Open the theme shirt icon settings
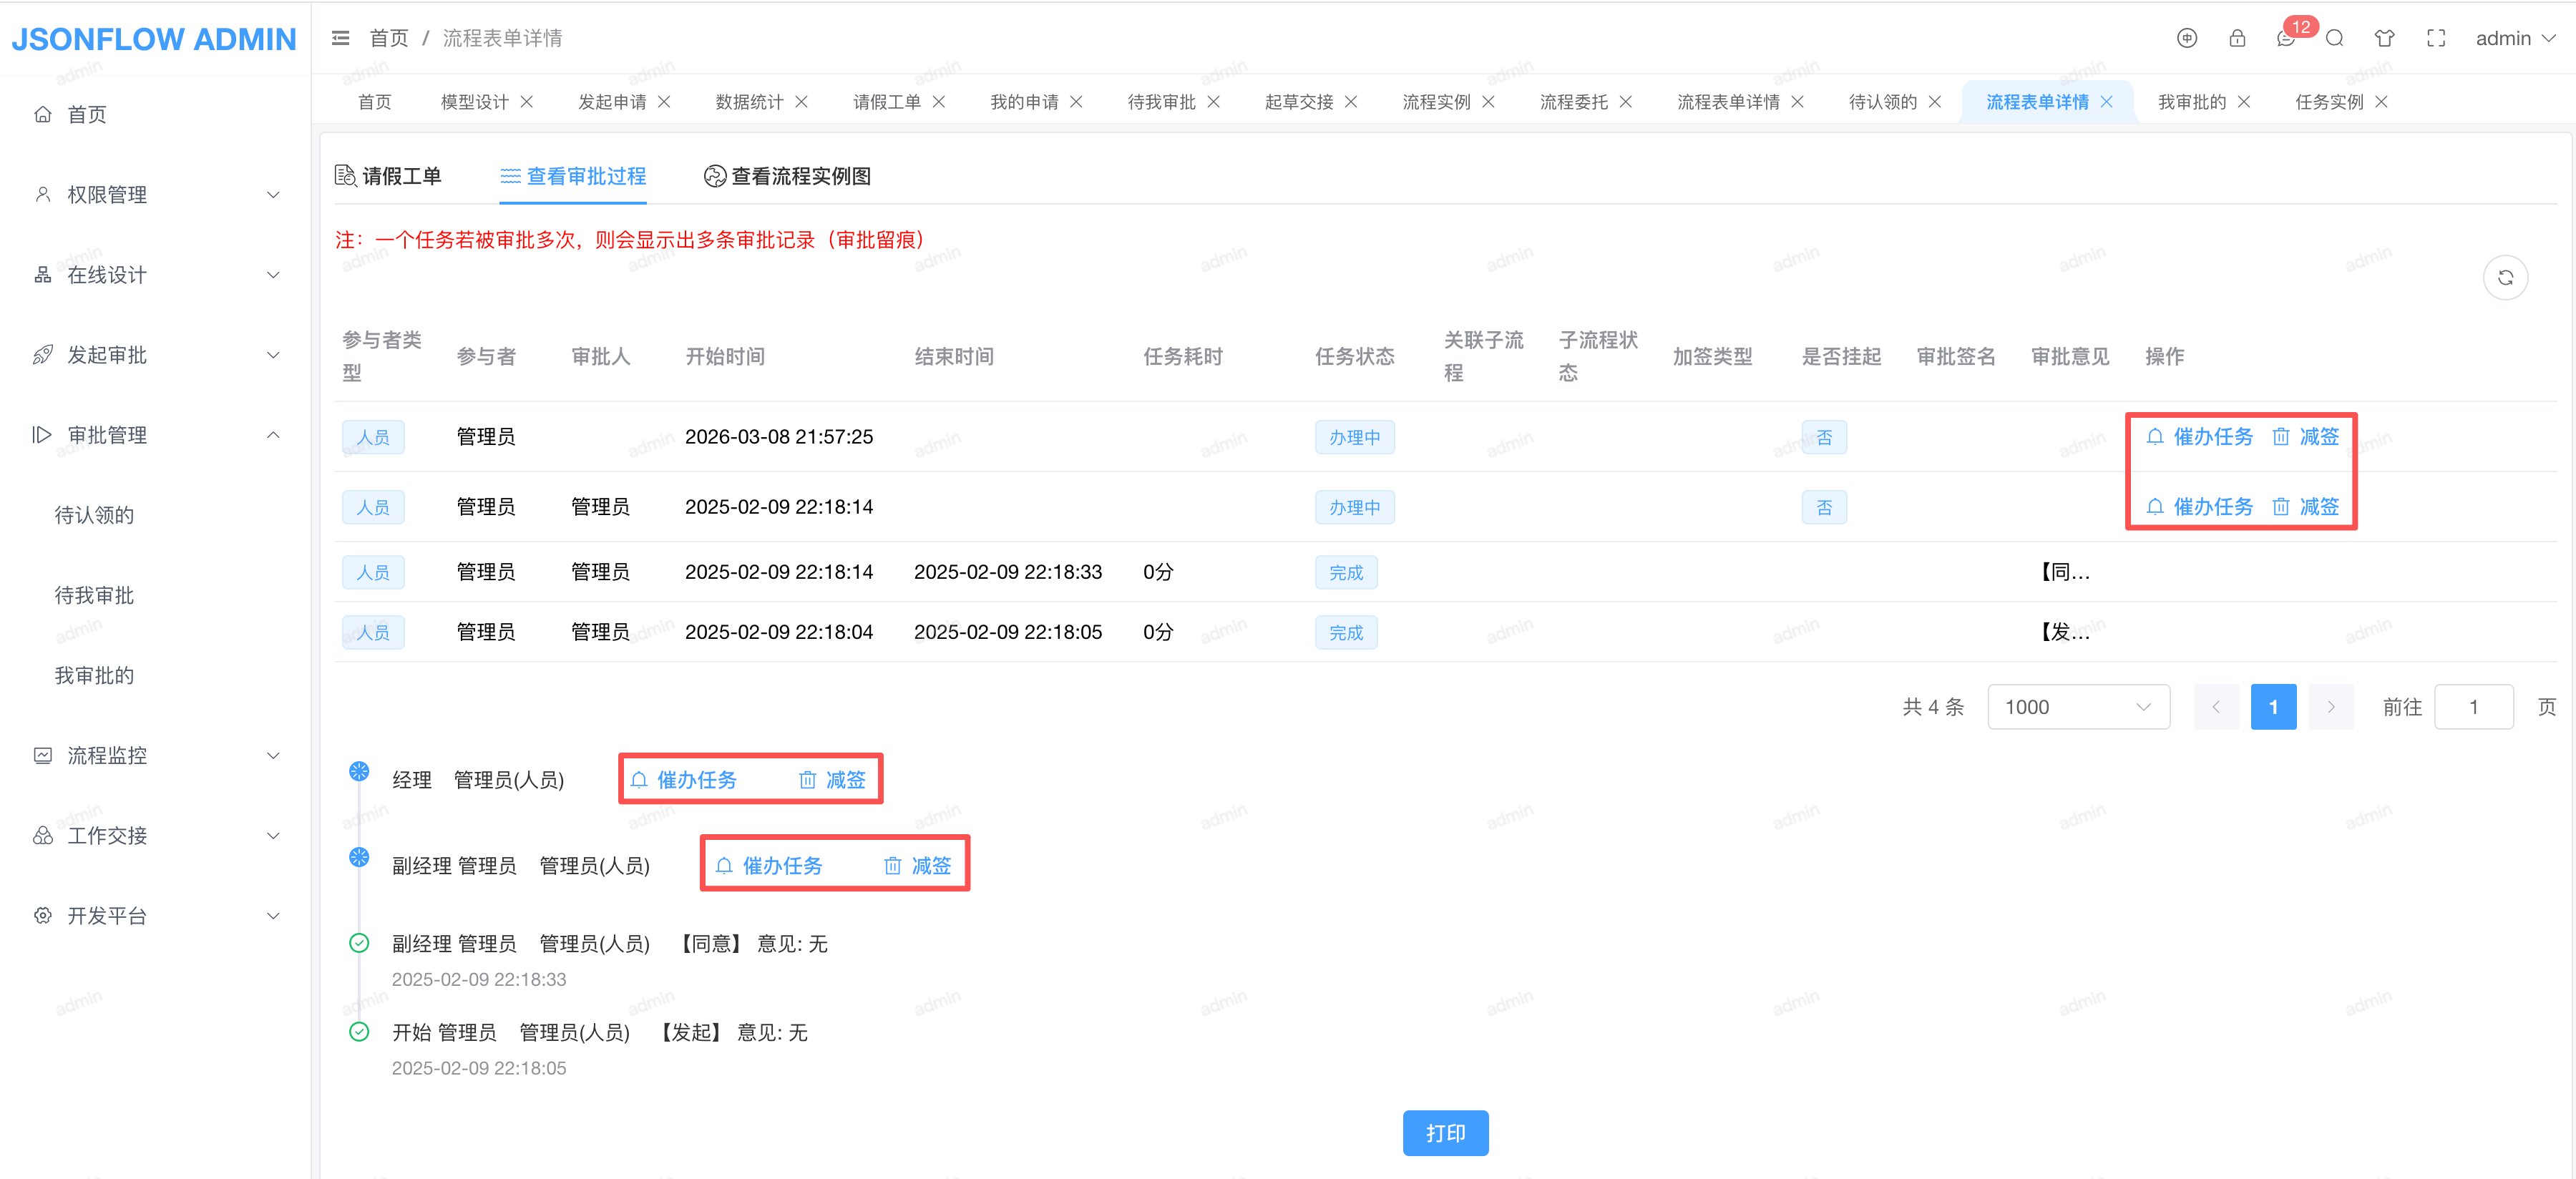Viewport: 2576px width, 1179px height. coord(2385,38)
